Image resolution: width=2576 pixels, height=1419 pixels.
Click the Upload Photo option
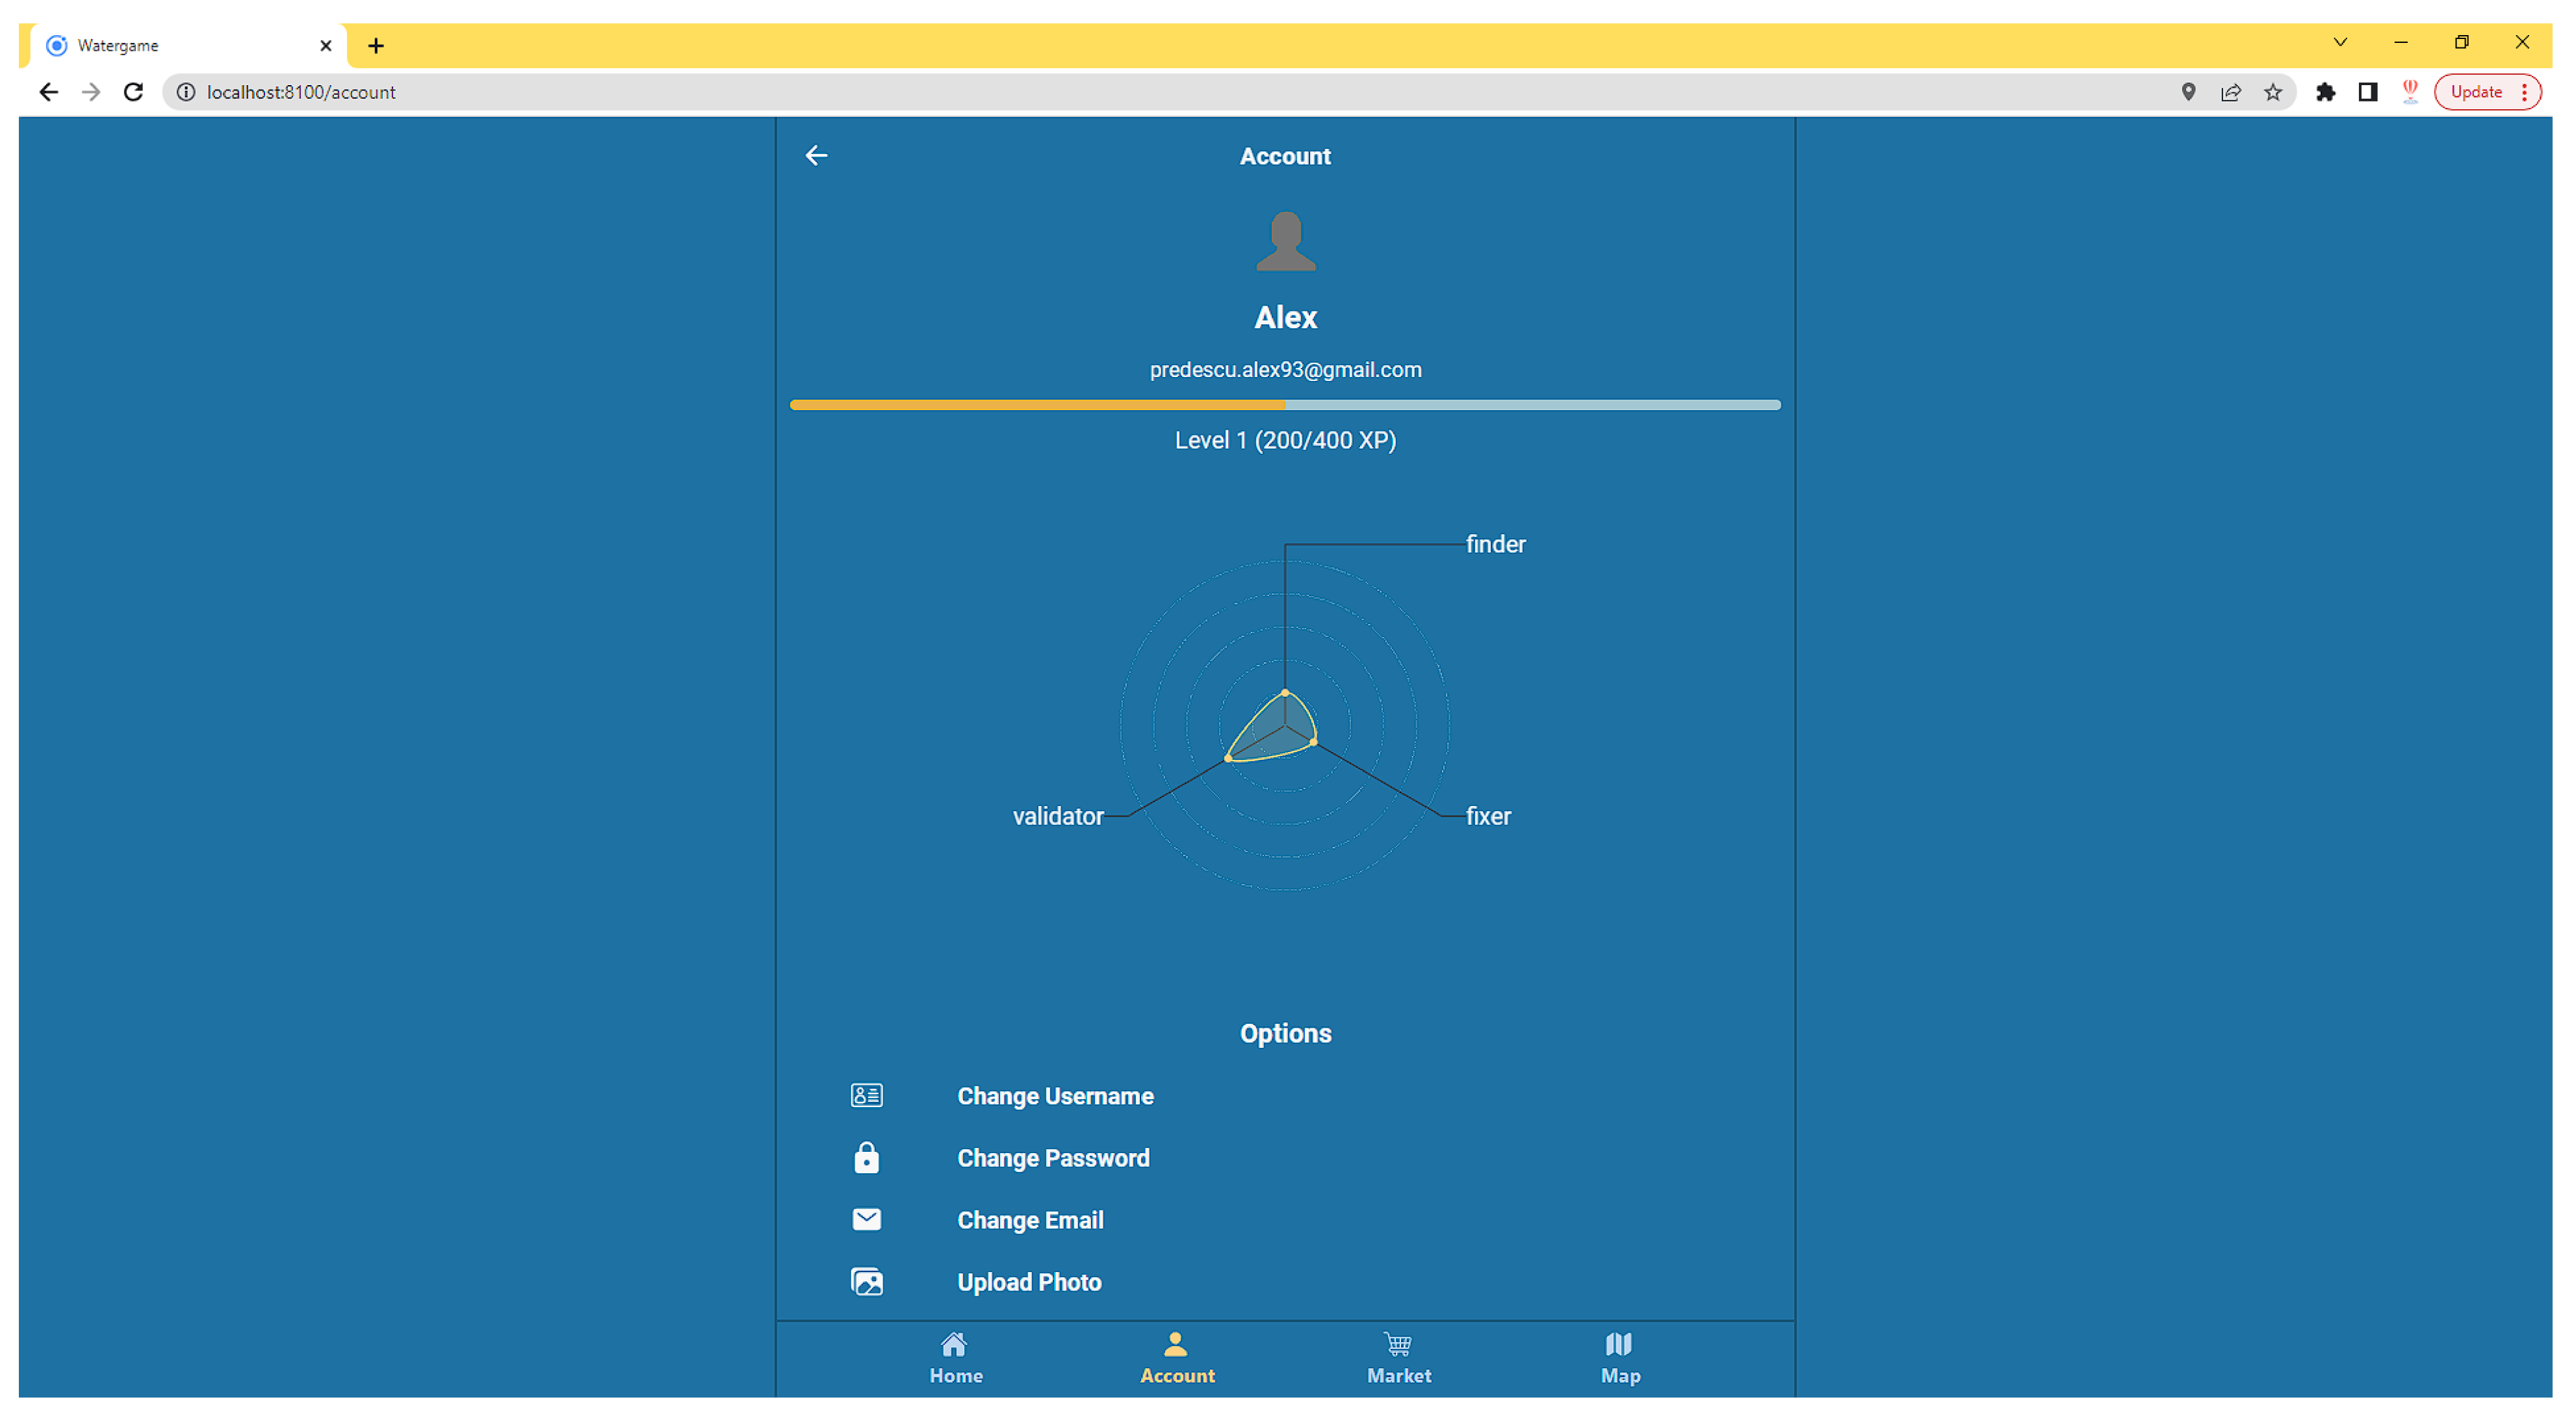[1029, 1281]
